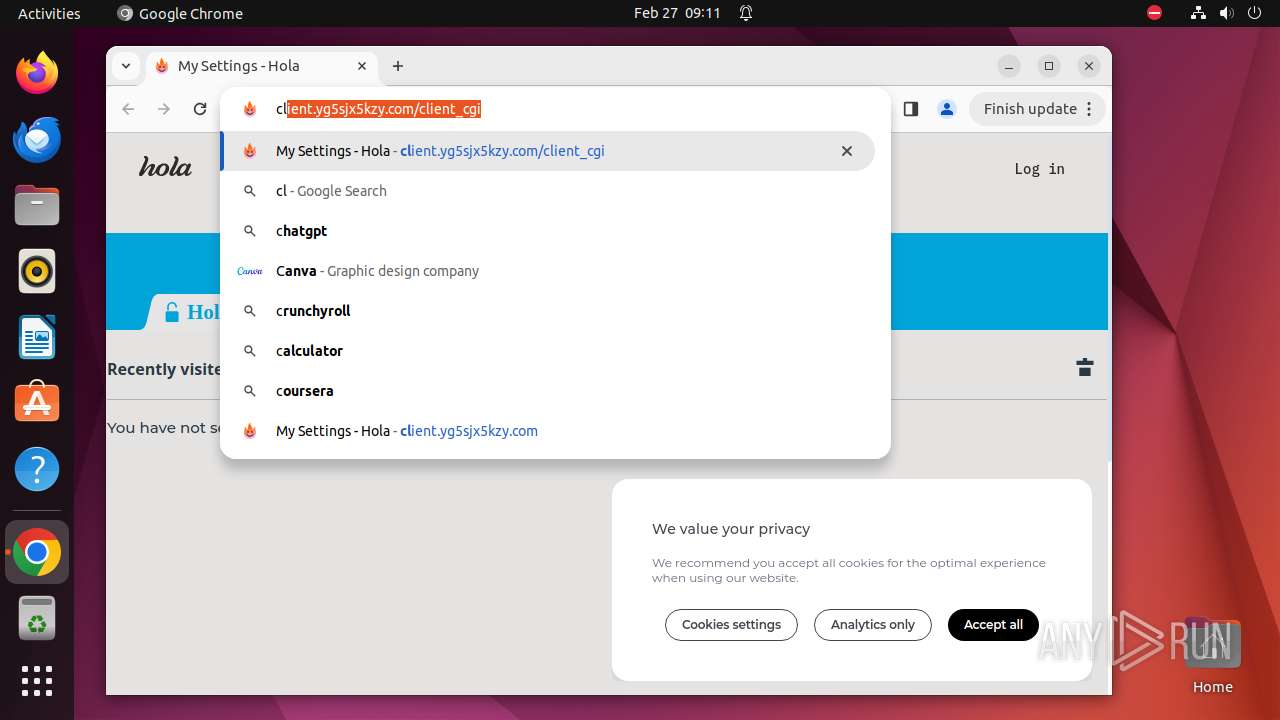
Task: Click the hola logo on page
Action: (x=165, y=167)
